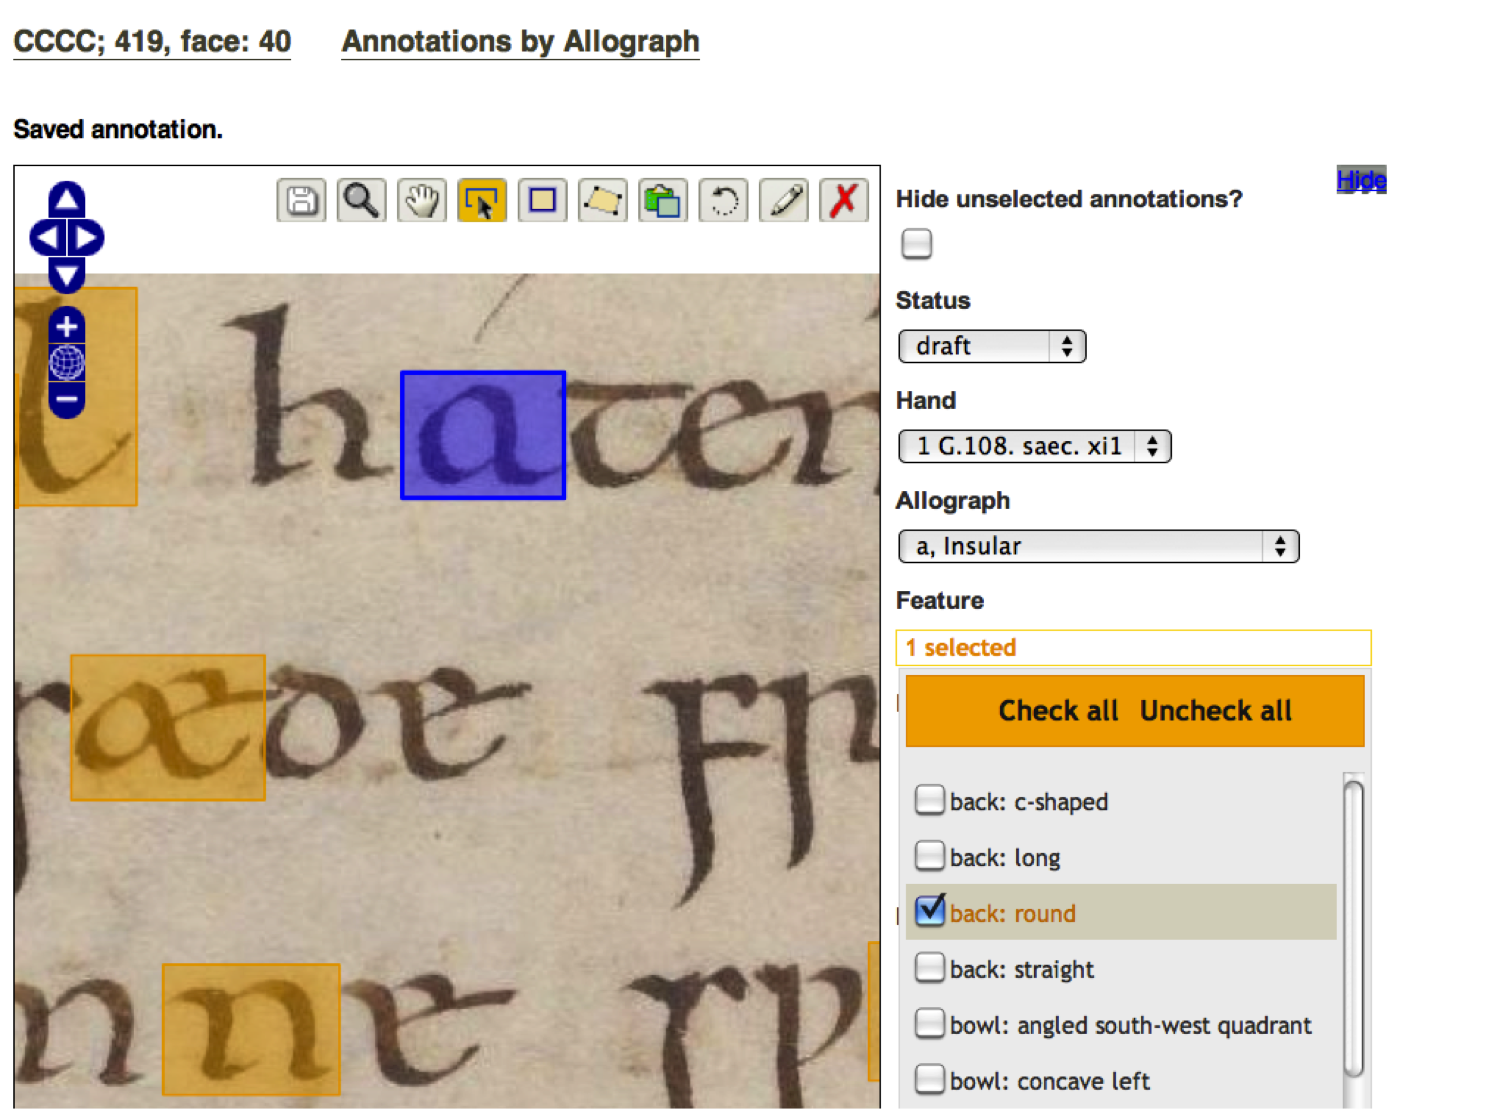The width and height of the screenshot is (1500, 1109).
Task: Click the Hide link
Action: click(1360, 180)
